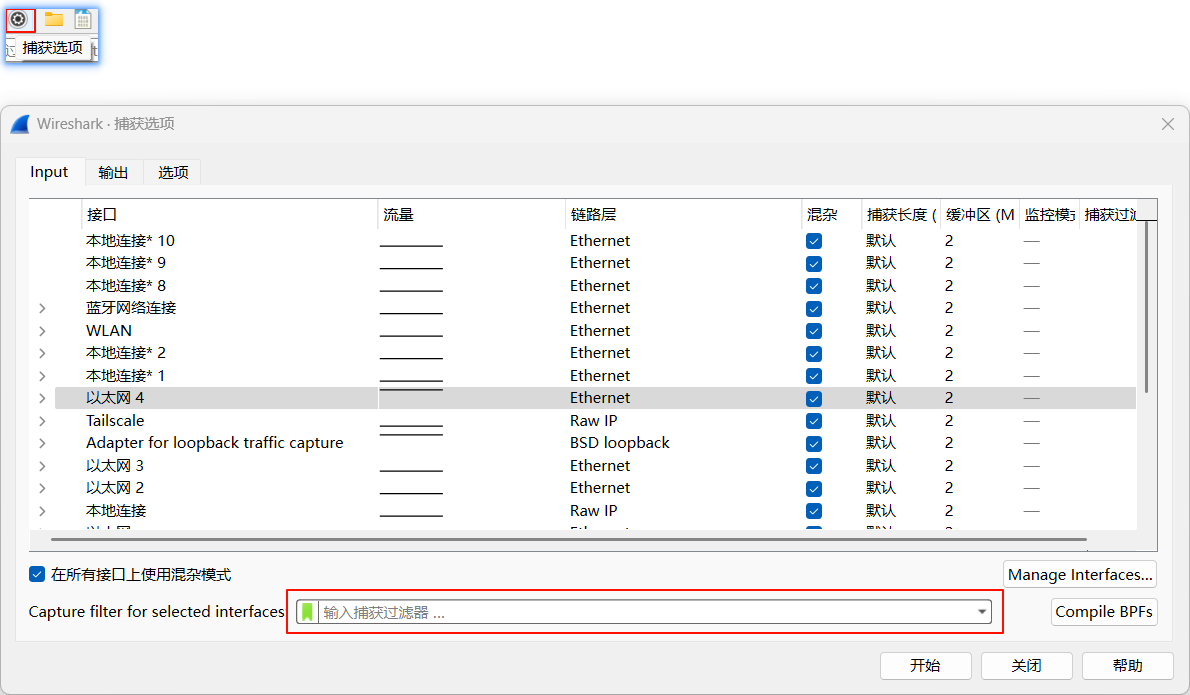Click the green capture filter bookmark icon

[x=308, y=612]
